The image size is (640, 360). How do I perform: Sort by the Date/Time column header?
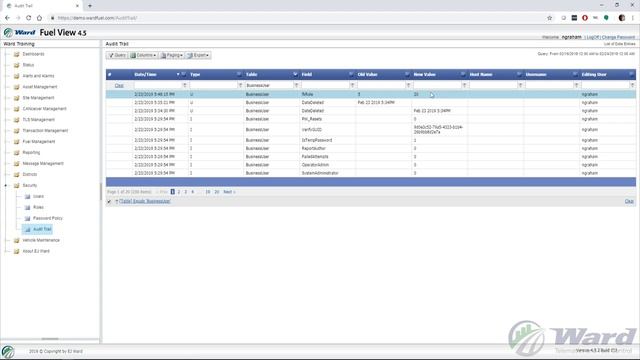coord(145,74)
